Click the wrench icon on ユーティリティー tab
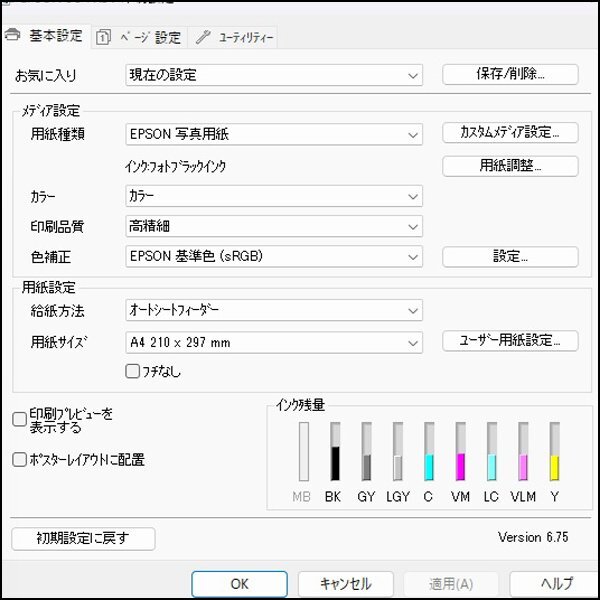 [203, 38]
